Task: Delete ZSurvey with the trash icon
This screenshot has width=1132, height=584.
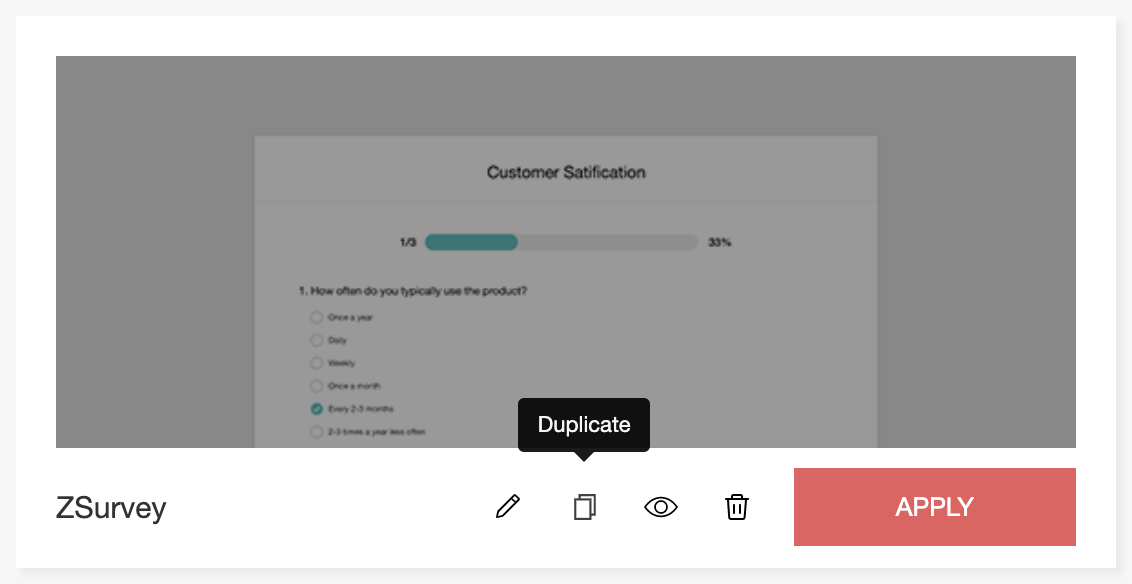Action: pyautogui.click(x=737, y=507)
